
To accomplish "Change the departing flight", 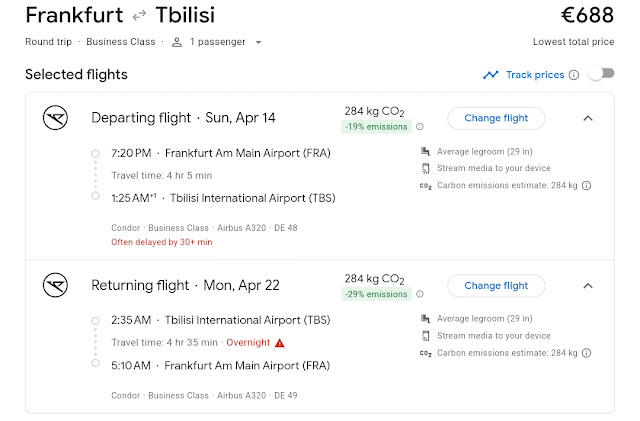I will click(496, 118).
